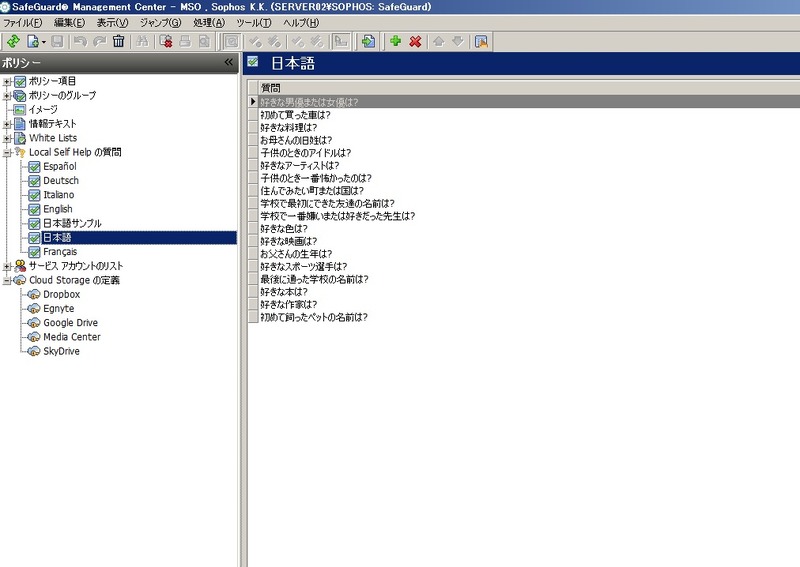The image size is (800, 567).
Task: Click the 質問 column header
Action: [270, 88]
